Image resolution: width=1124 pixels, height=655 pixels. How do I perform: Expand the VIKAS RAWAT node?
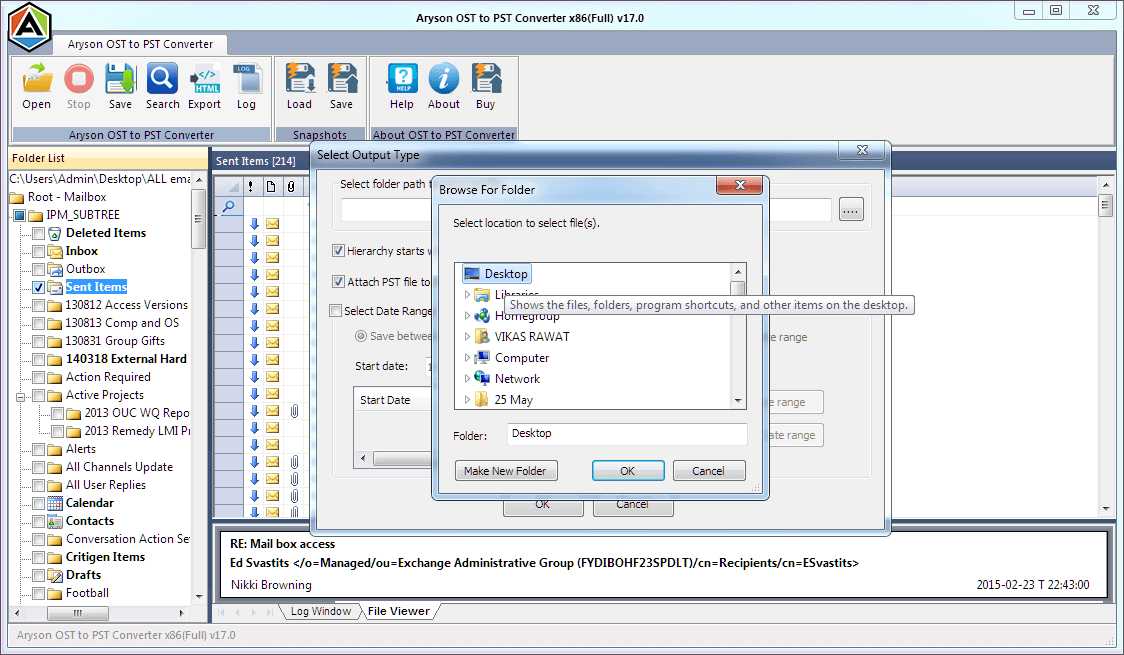click(467, 337)
